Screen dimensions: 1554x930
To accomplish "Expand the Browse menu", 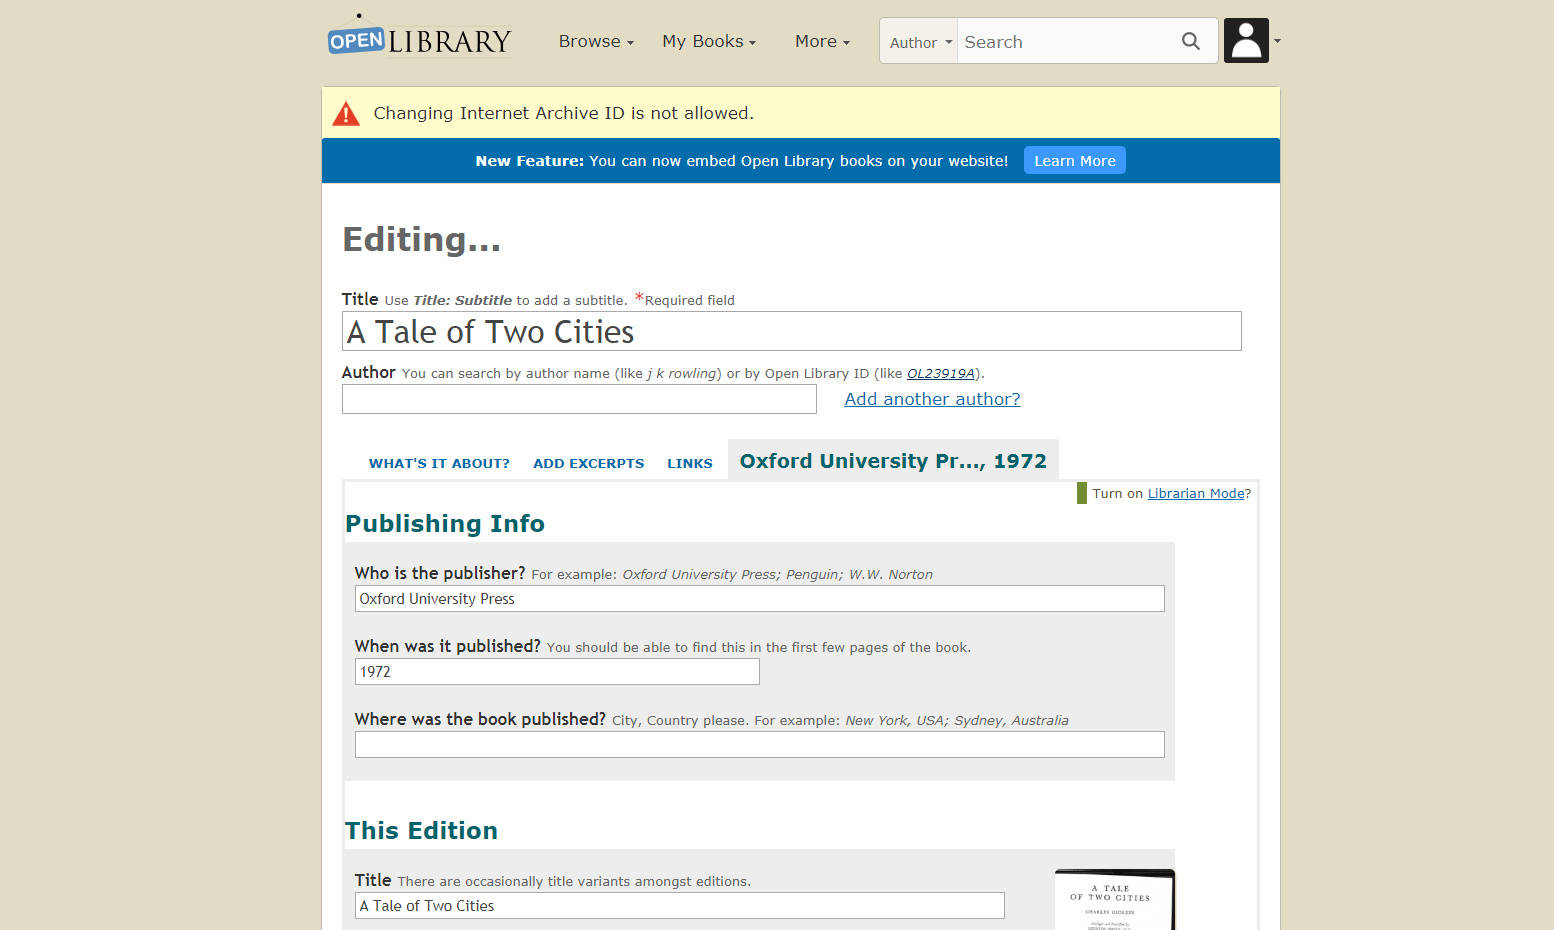I will pyautogui.click(x=596, y=41).
